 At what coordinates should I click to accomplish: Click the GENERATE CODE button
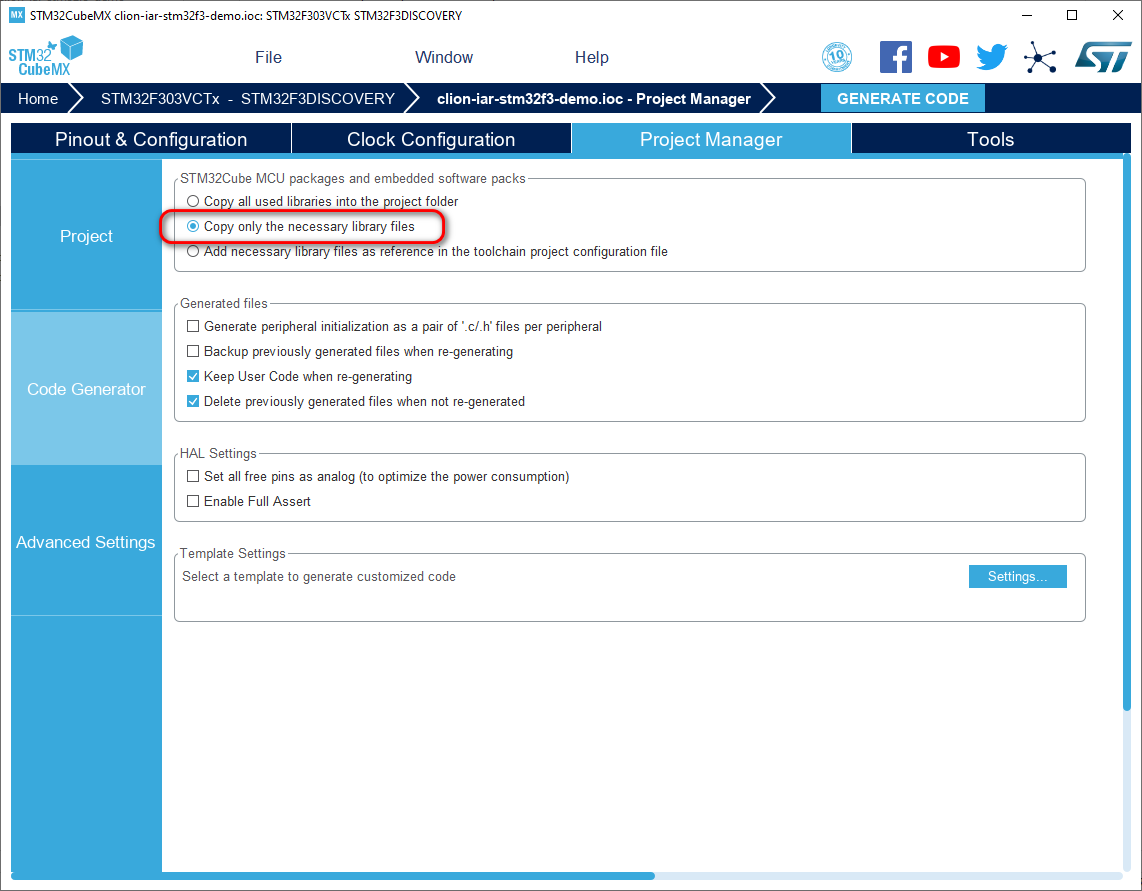[902, 98]
